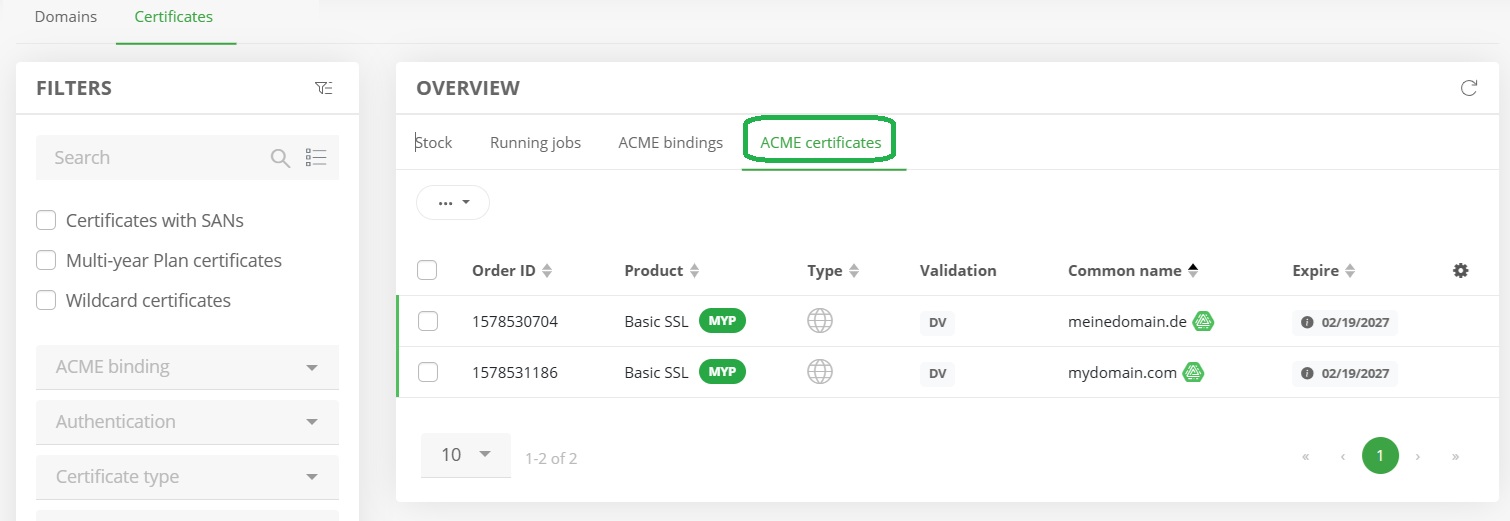Image resolution: width=1510 pixels, height=521 pixels.
Task: Go to last page of results
Action: [x=1455, y=457]
